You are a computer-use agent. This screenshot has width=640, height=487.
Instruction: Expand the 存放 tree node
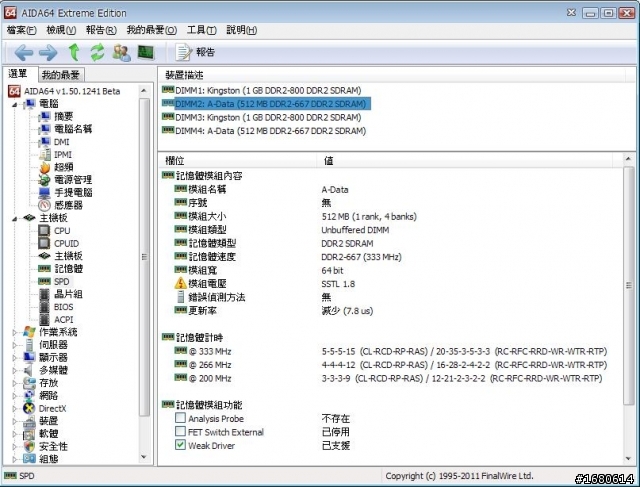[14, 383]
